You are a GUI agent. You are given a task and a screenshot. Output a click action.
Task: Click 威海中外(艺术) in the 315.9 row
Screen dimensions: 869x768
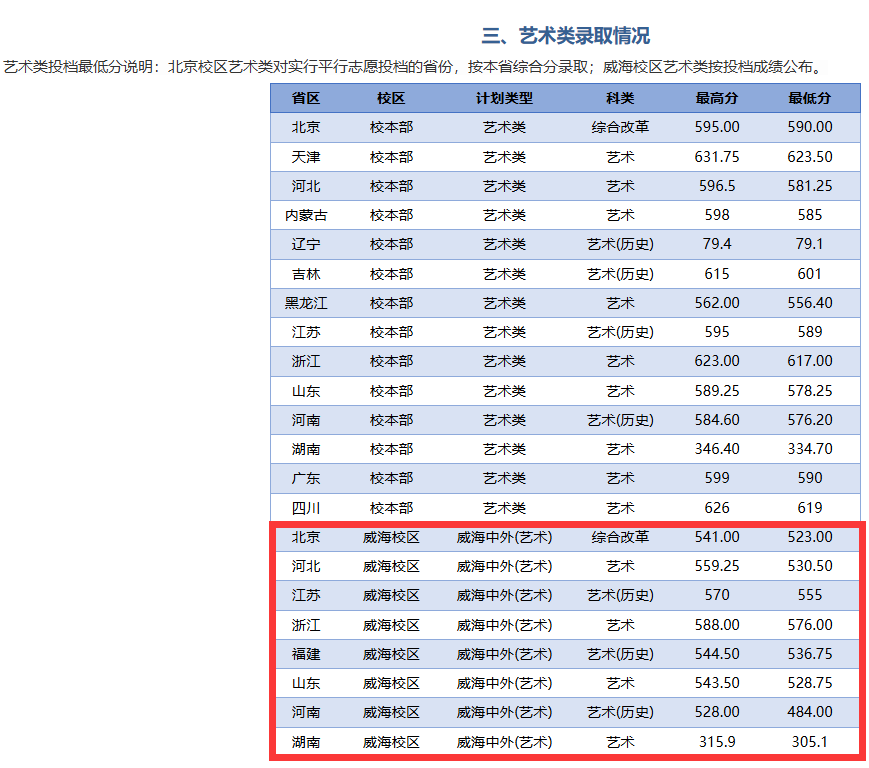[504, 741]
